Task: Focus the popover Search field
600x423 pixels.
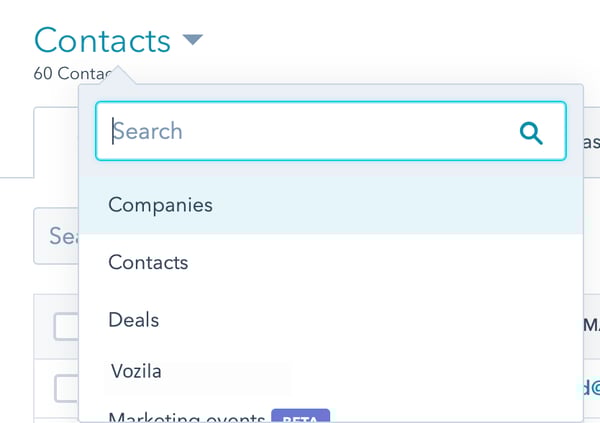Action: click(x=331, y=131)
